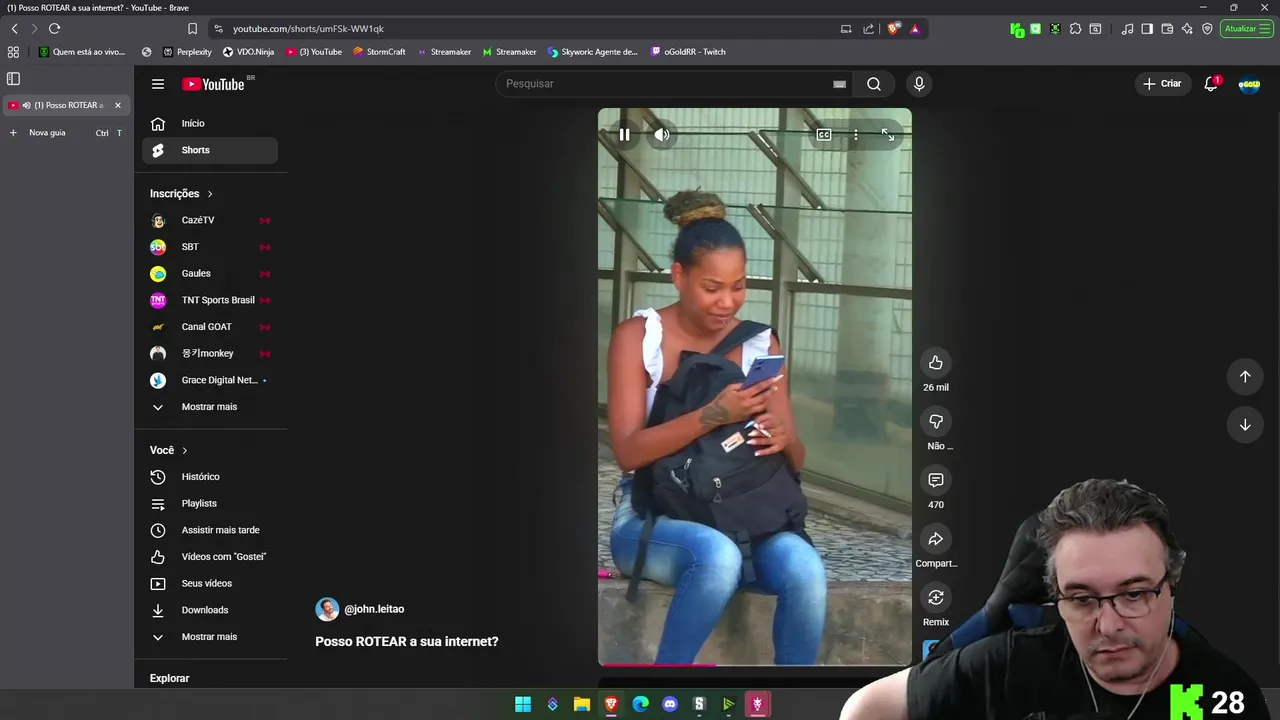Pause the Shorts video
The height and width of the screenshot is (720, 1280).
point(624,134)
